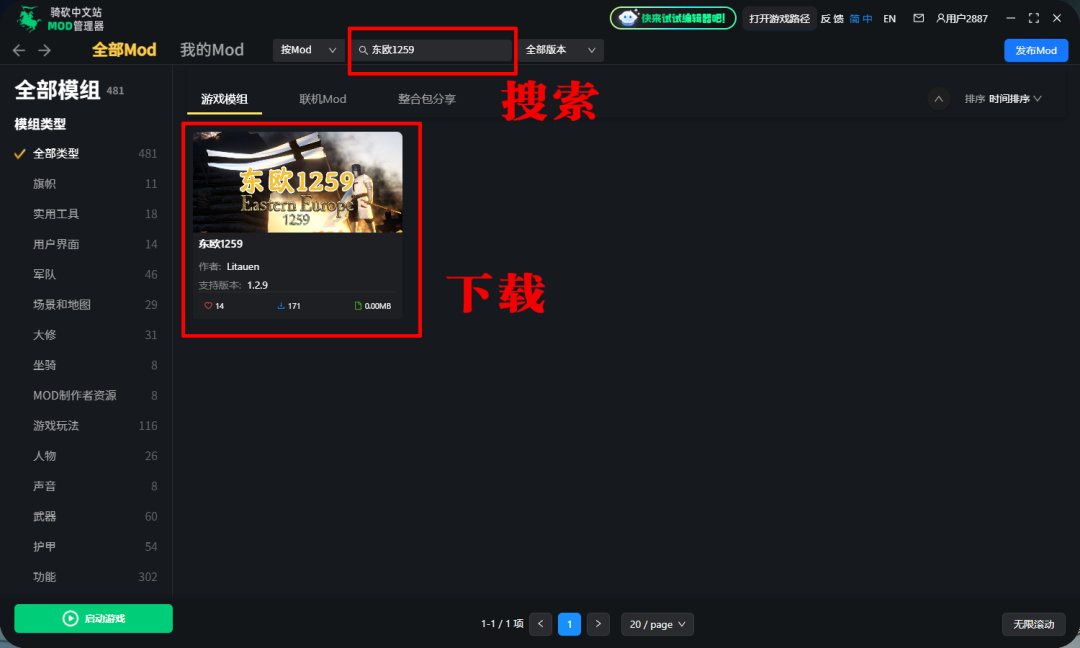The width and height of the screenshot is (1080, 648).
Task: Select the 整合包分享 tab
Action: (x=427, y=99)
